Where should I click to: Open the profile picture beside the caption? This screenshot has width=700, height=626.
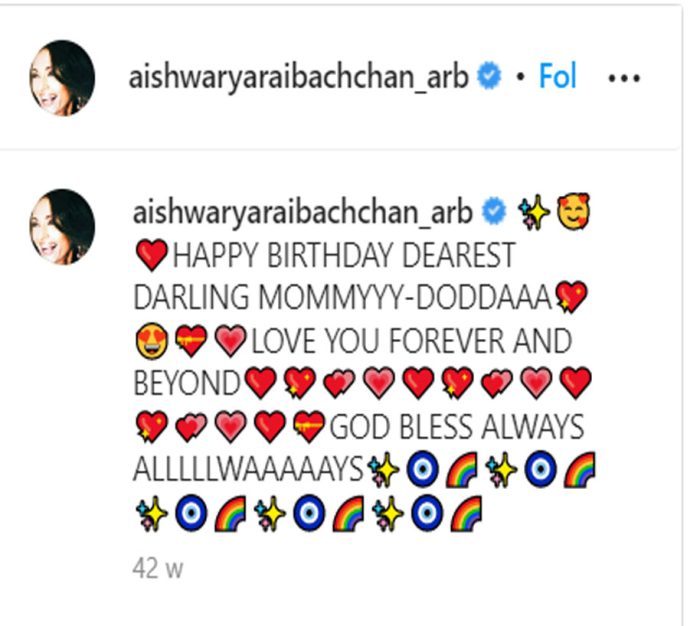(x=62, y=227)
